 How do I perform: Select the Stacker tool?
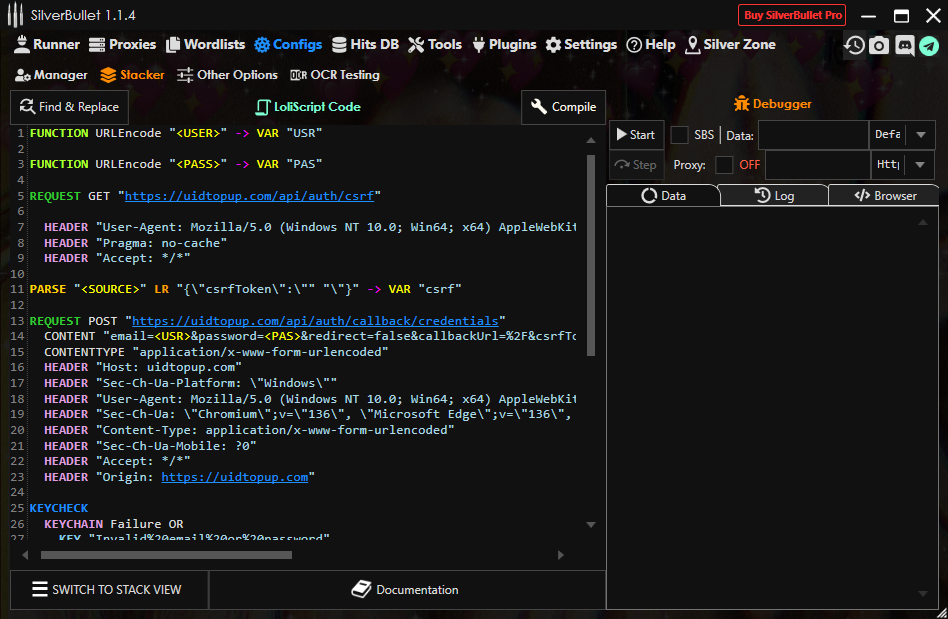131,74
